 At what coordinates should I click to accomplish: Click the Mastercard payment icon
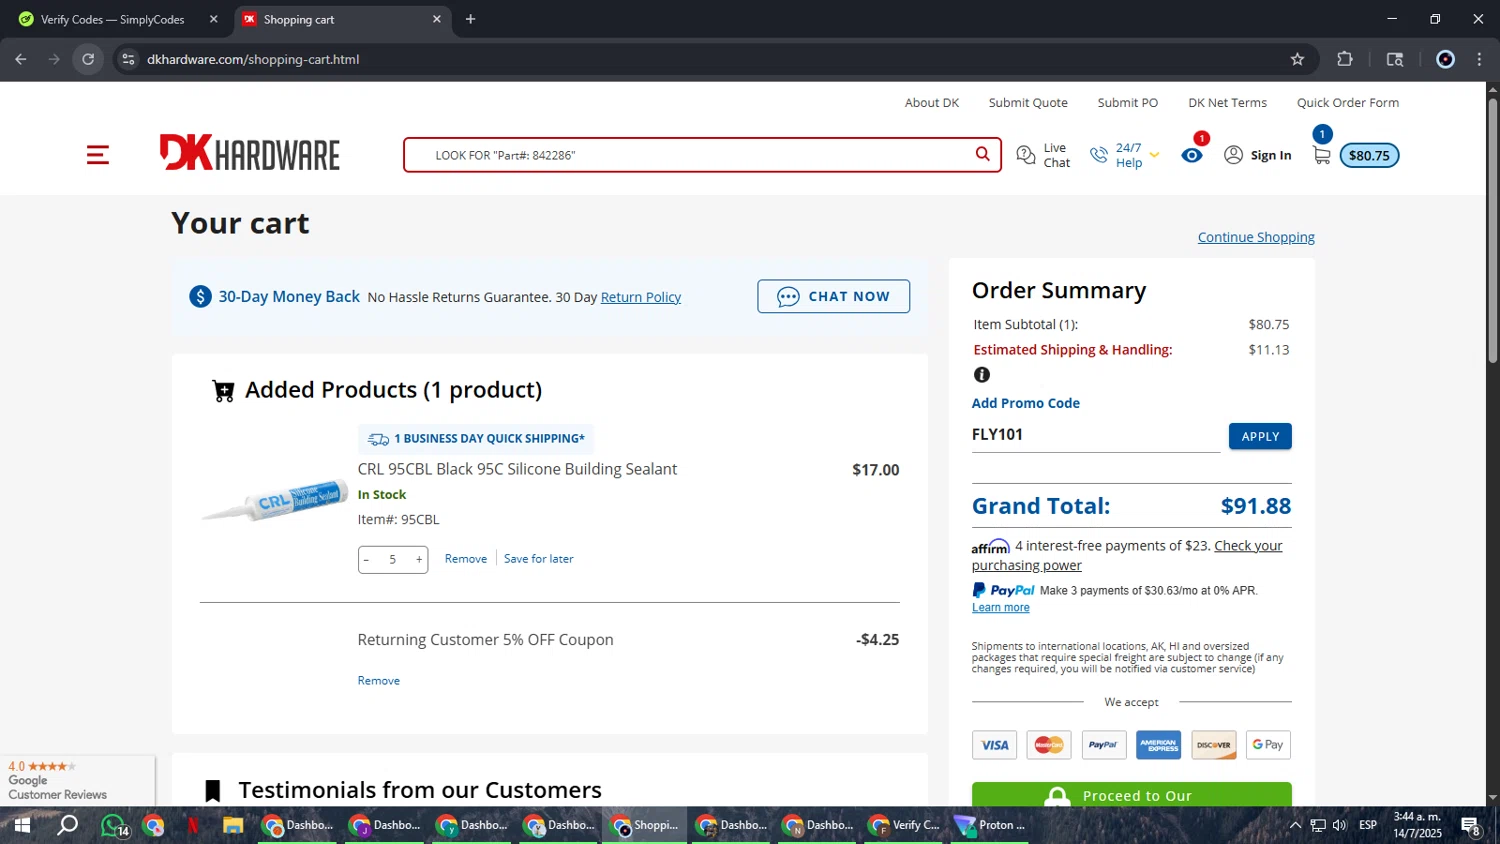point(1049,745)
